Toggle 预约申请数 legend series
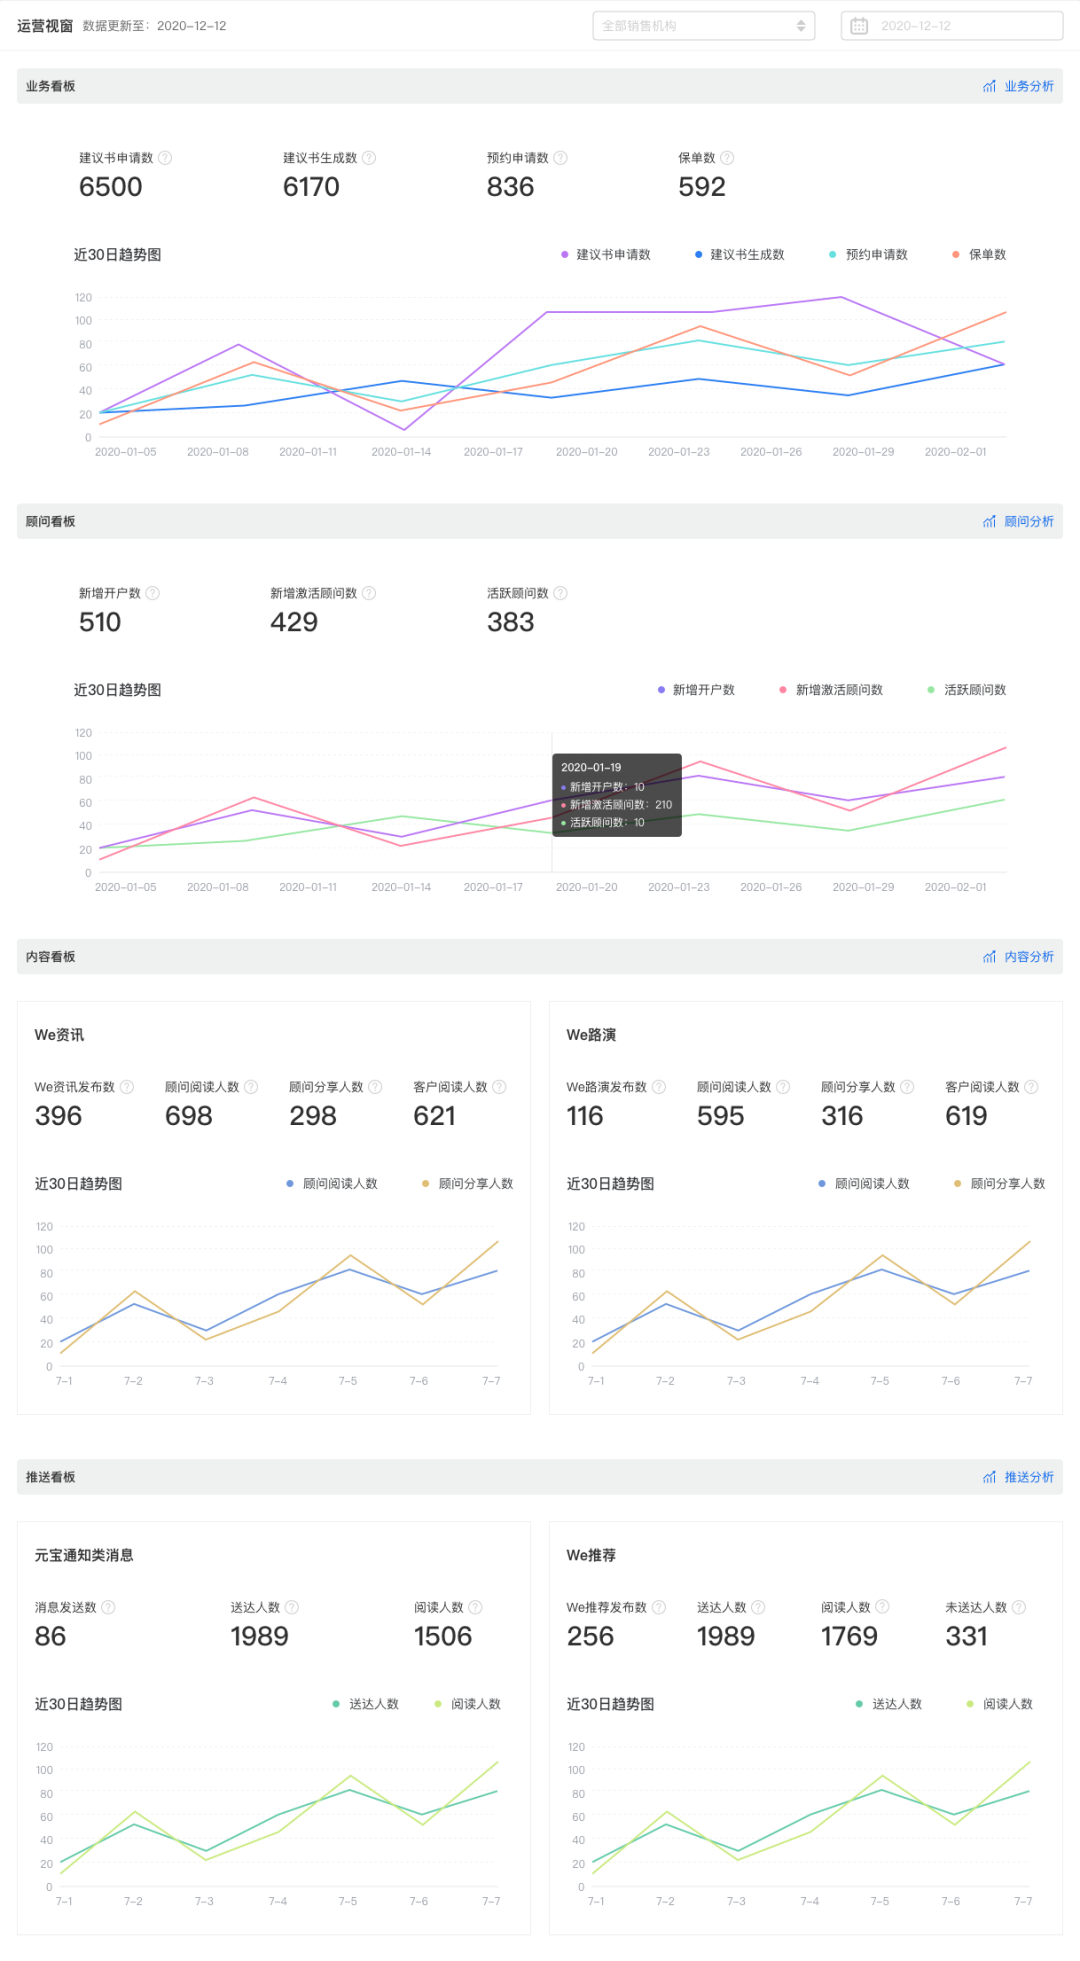Image resolution: width=1080 pixels, height=1961 pixels. point(868,255)
